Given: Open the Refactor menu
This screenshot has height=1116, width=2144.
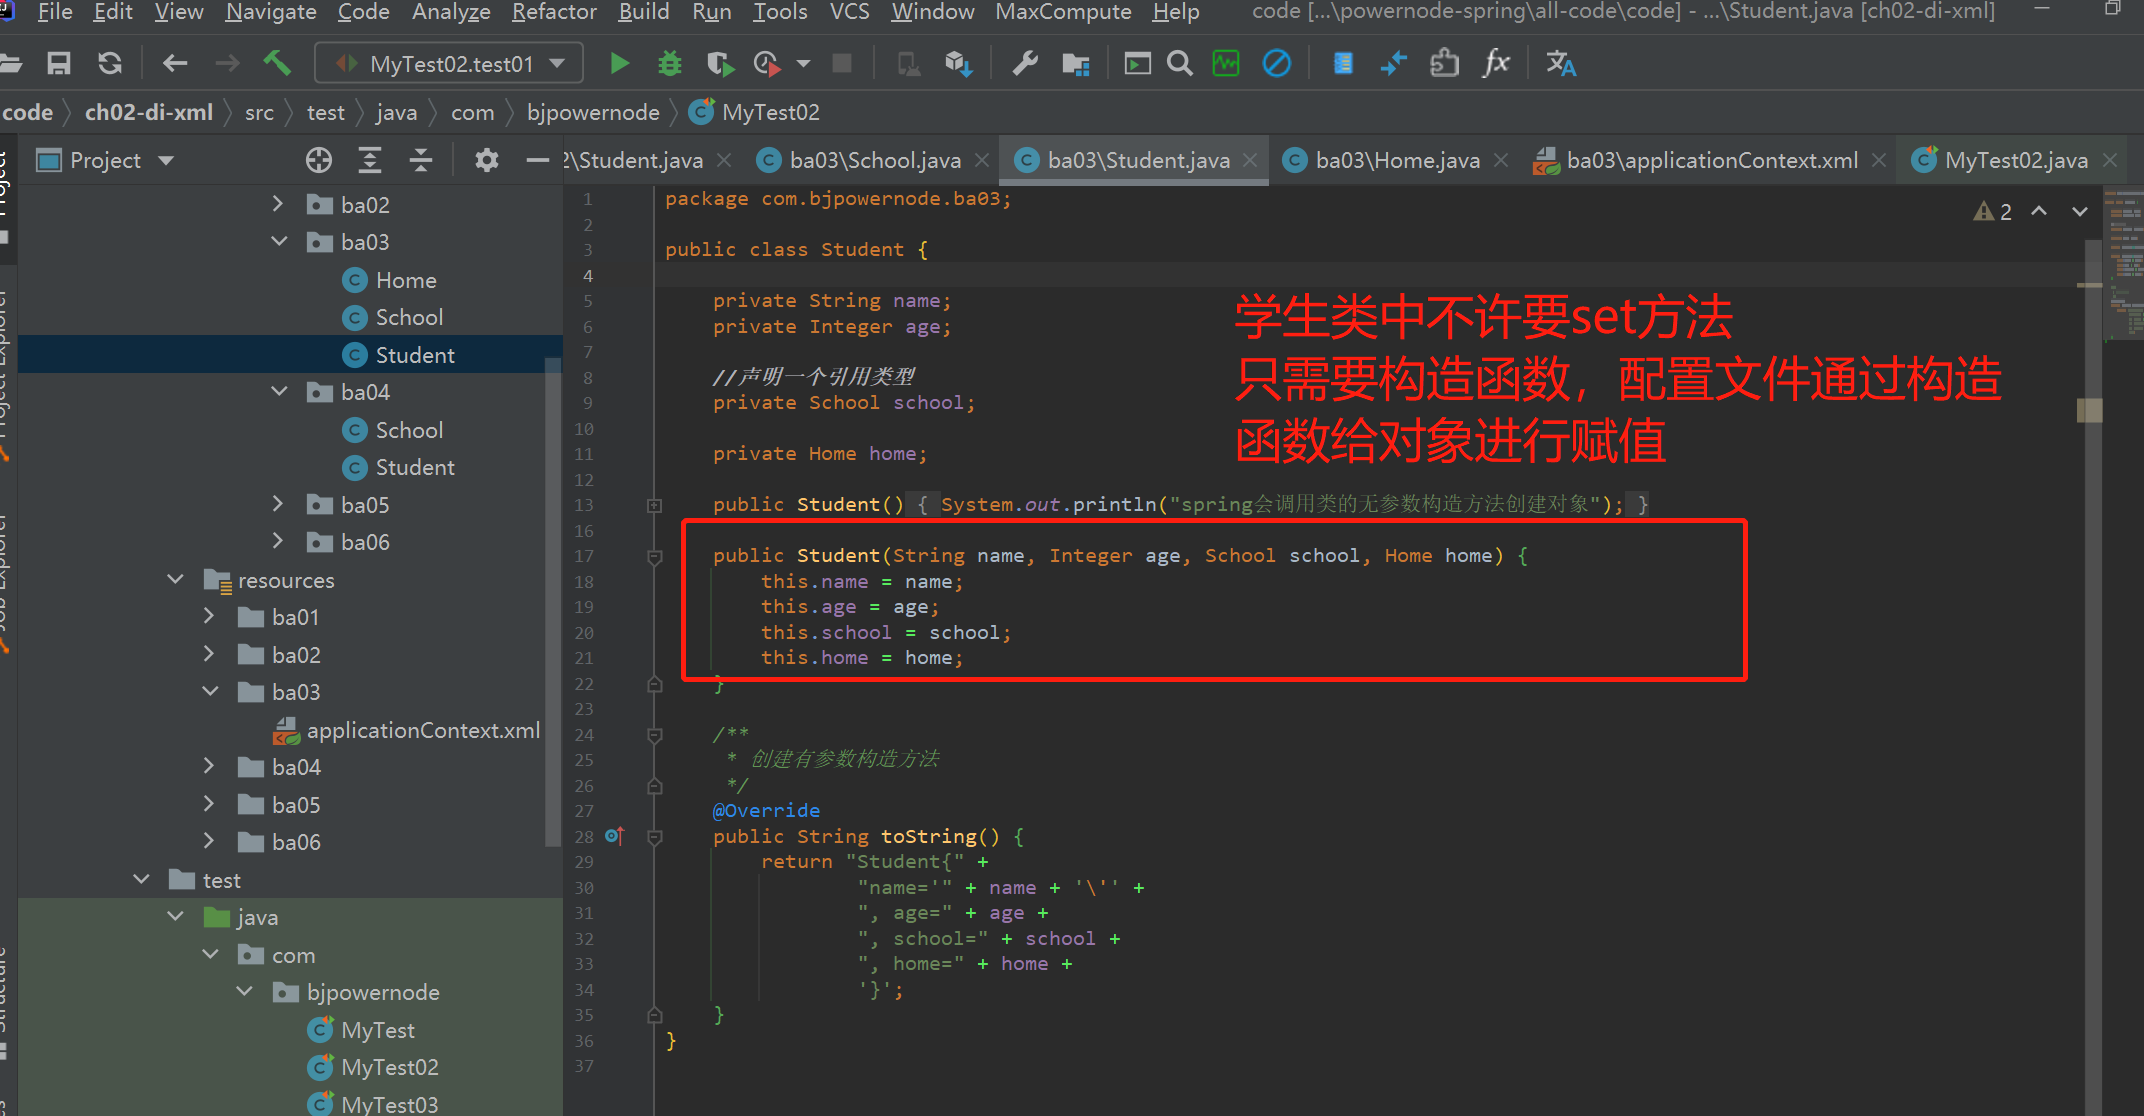Looking at the screenshot, I should [x=554, y=12].
